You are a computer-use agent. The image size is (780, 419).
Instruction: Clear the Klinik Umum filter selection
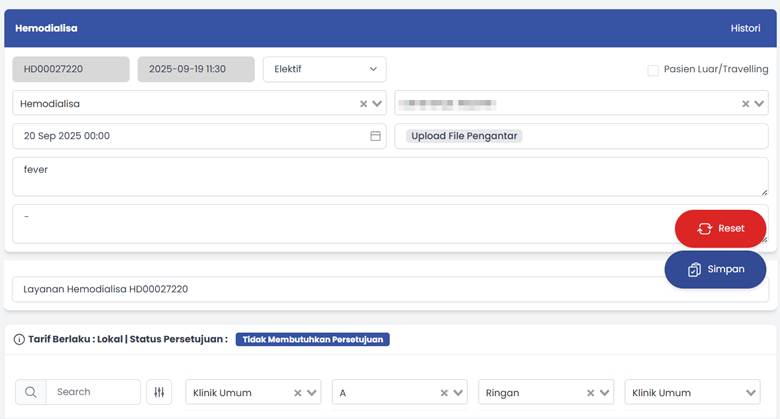pyautogui.click(x=298, y=394)
